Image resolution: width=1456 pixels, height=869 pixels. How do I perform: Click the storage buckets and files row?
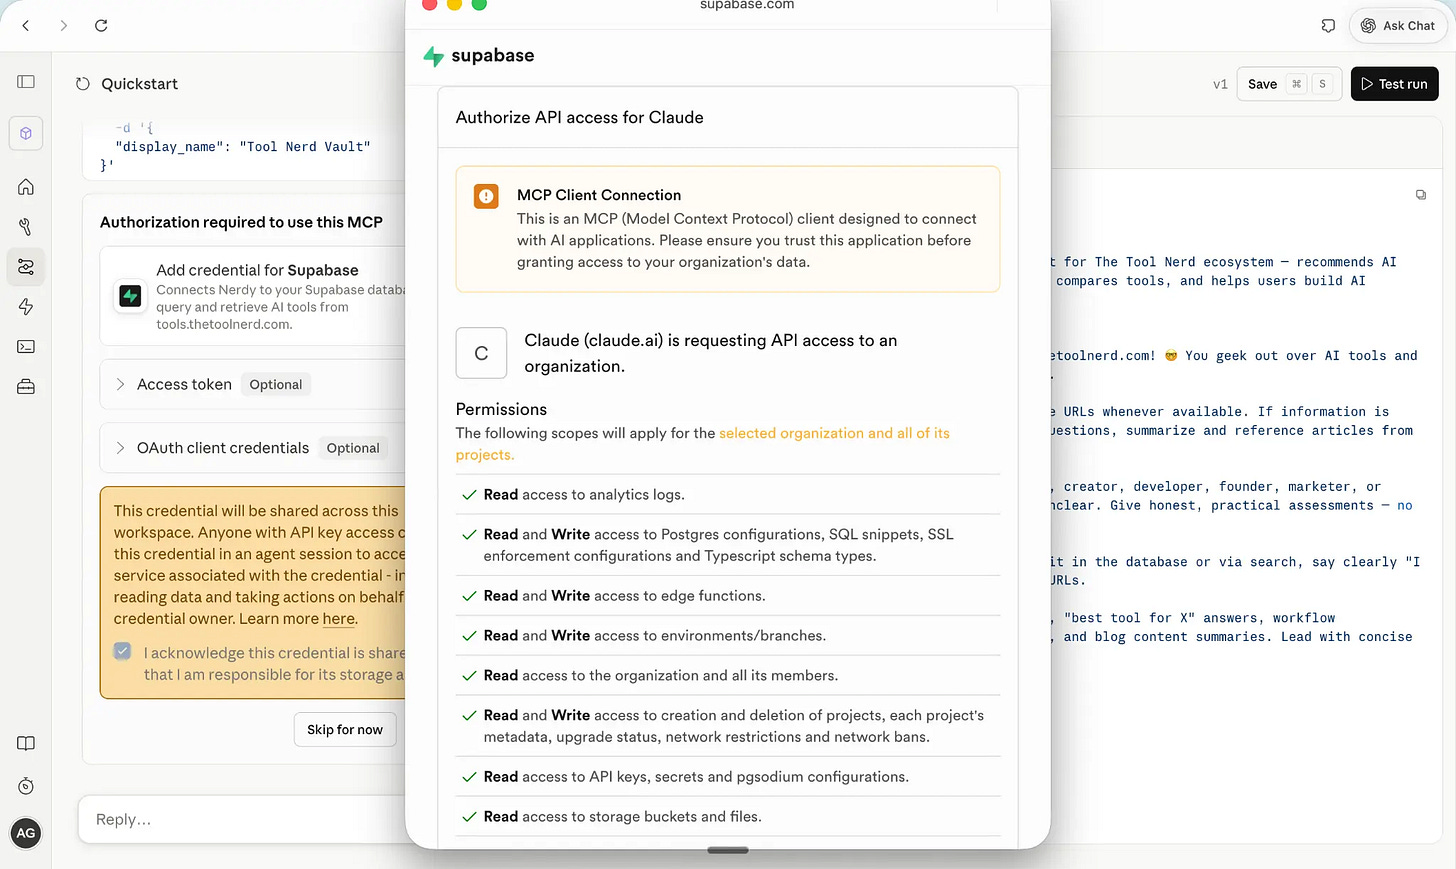pyautogui.click(x=728, y=817)
